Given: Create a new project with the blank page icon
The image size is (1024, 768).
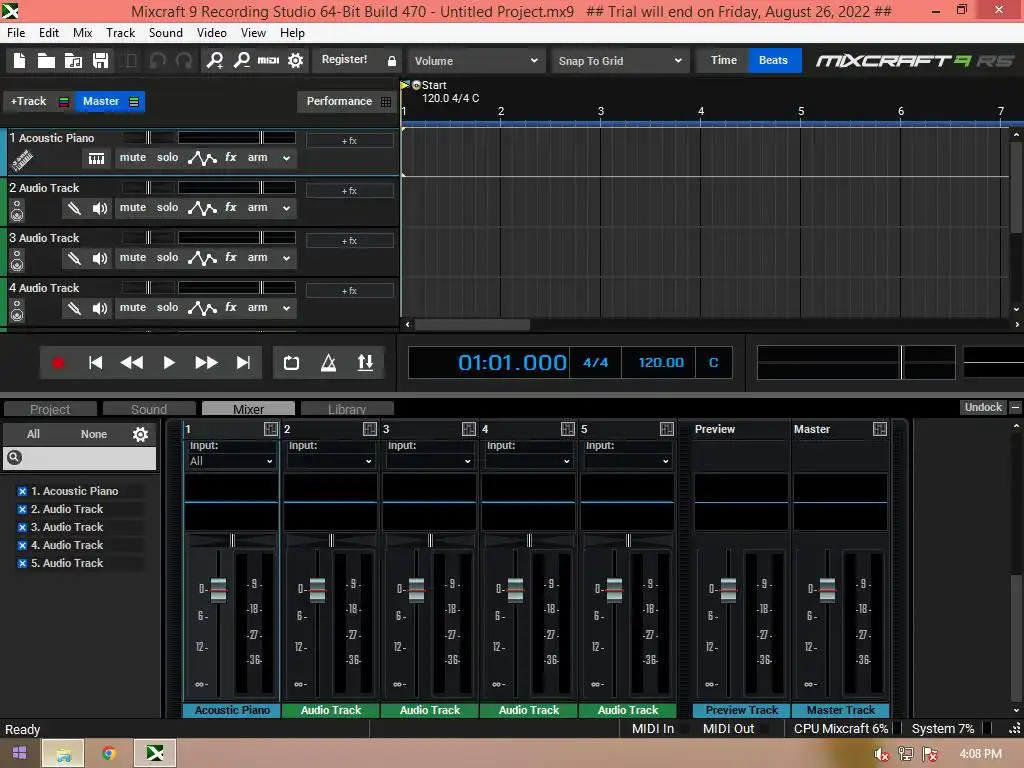Looking at the screenshot, I should click(x=20, y=61).
